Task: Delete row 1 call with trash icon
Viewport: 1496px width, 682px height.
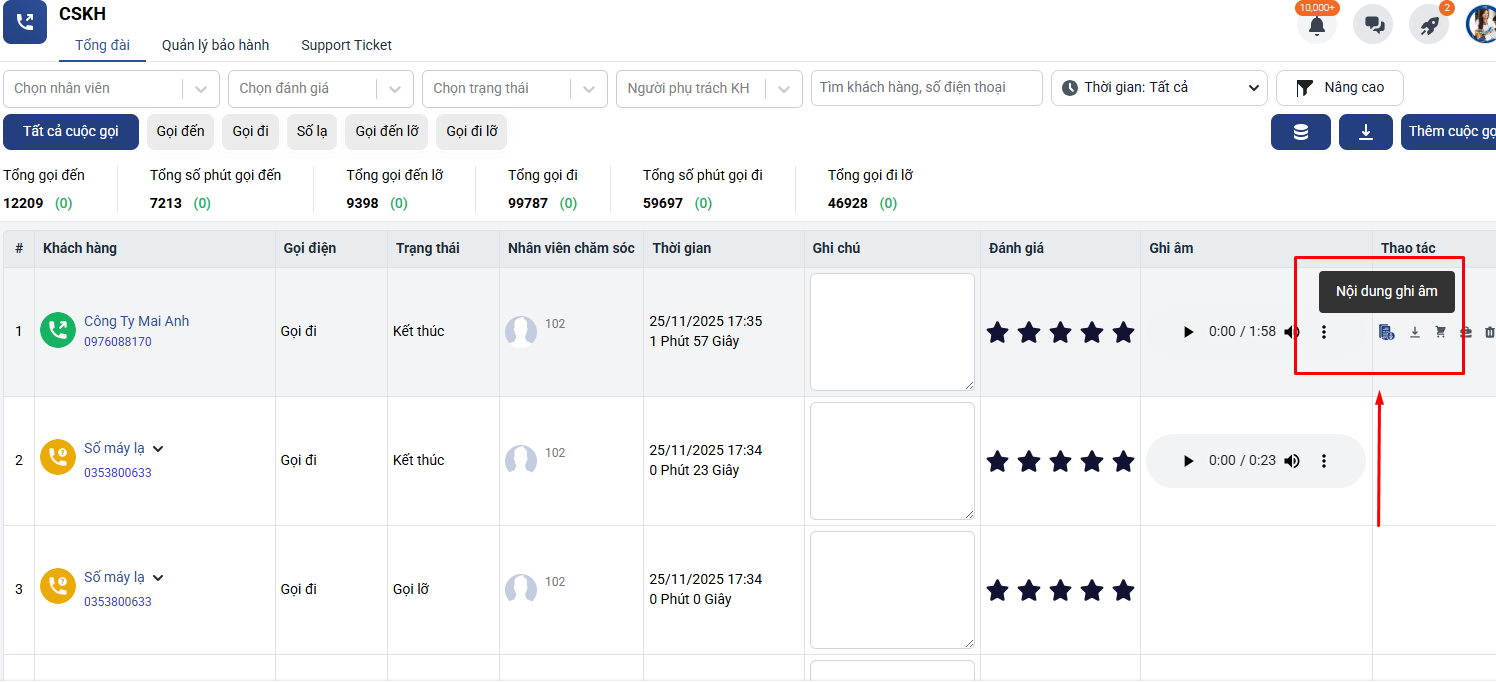Action: (x=1489, y=332)
